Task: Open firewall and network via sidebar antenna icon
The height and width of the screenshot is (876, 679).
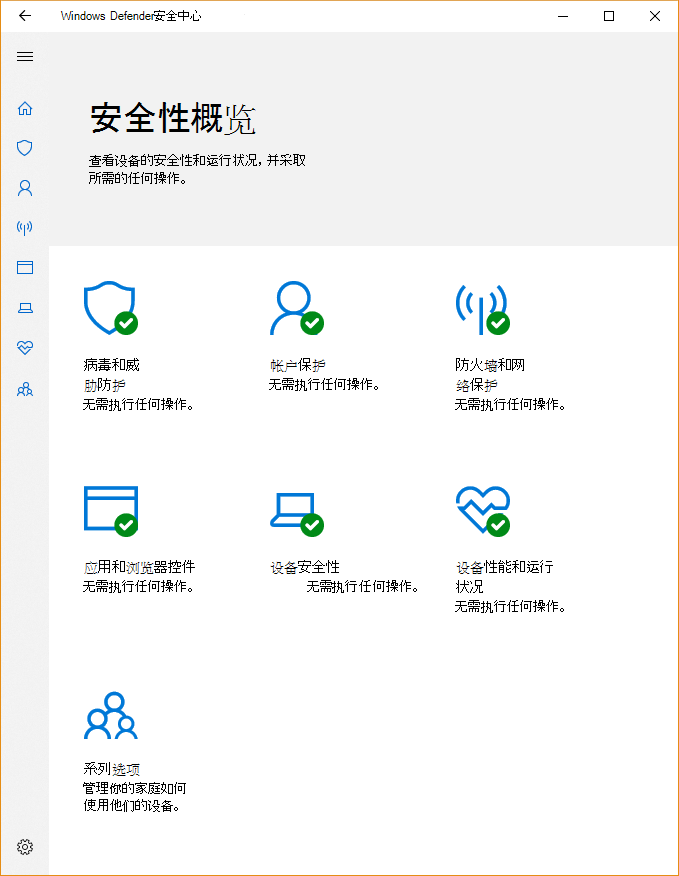Action: tap(25, 228)
